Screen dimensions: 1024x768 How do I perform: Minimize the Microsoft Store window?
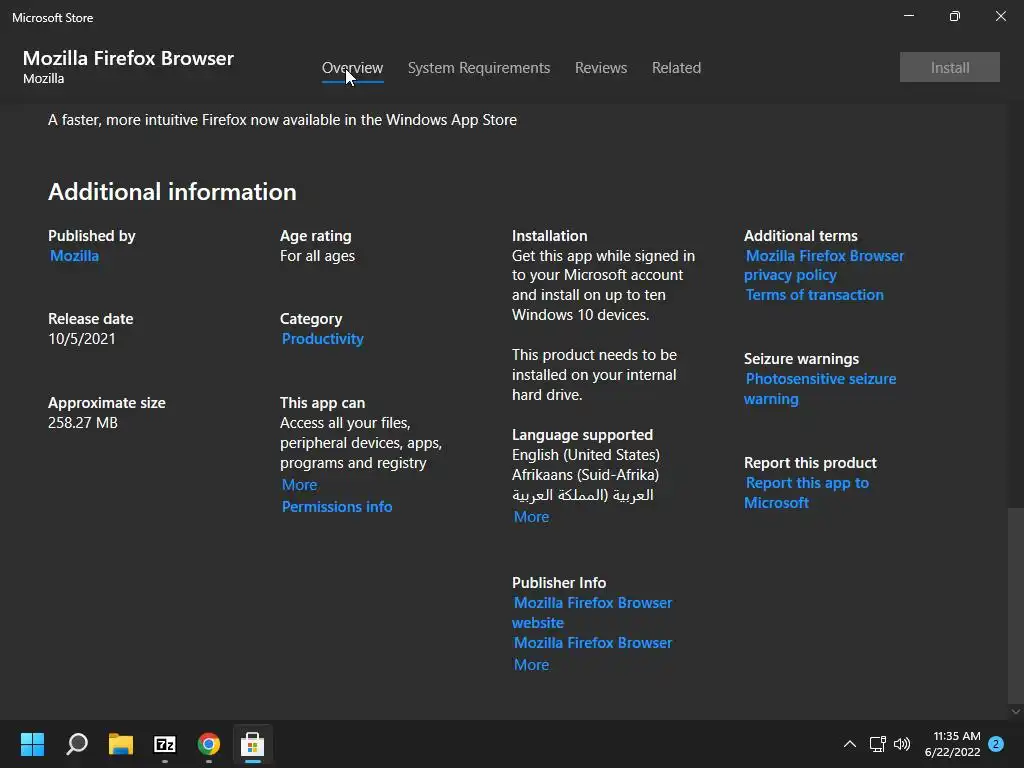pos(908,16)
